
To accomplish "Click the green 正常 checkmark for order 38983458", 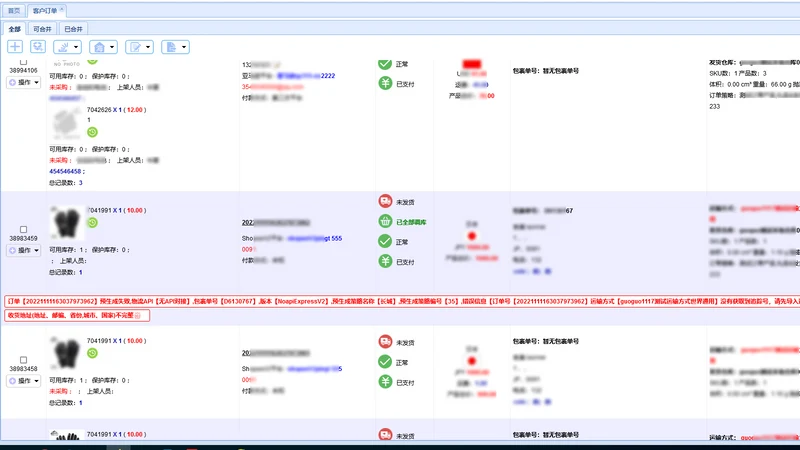I will tap(385, 362).
